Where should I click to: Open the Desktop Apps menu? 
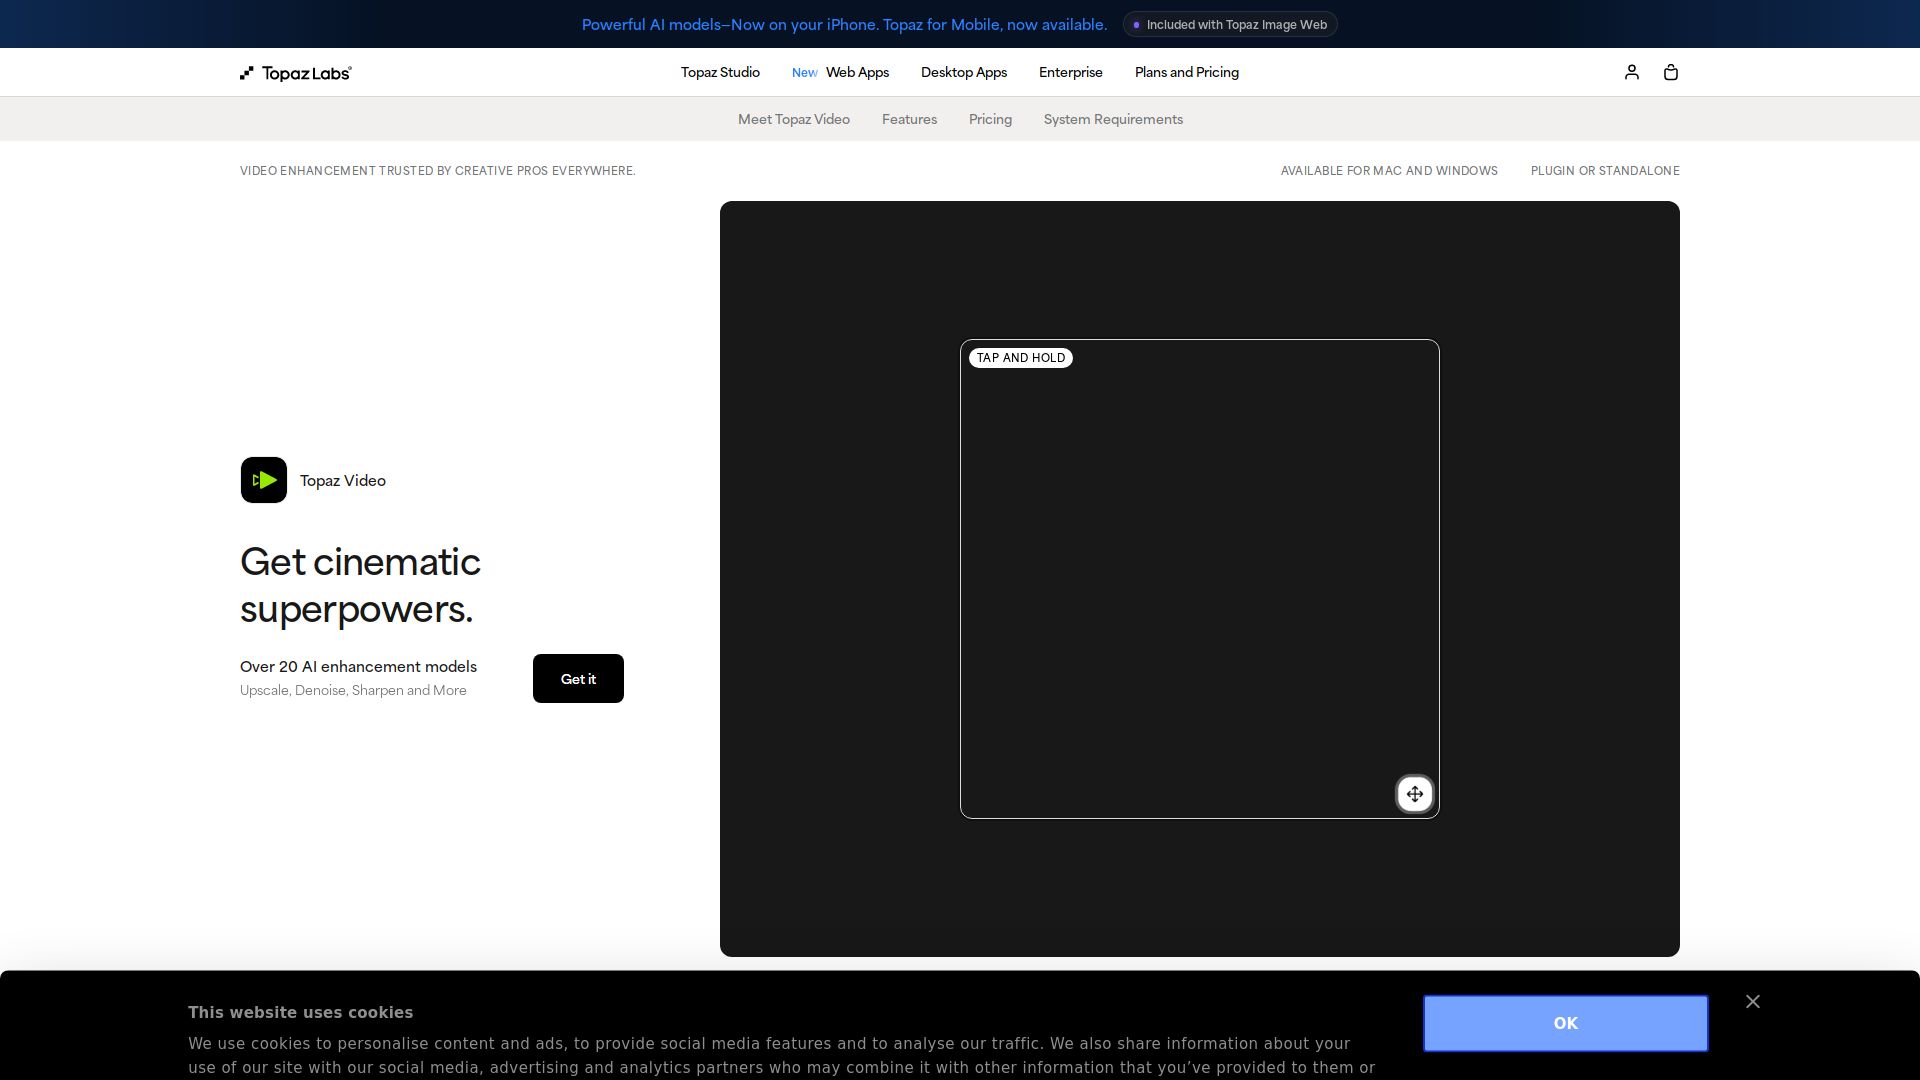pyautogui.click(x=964, y=72)
